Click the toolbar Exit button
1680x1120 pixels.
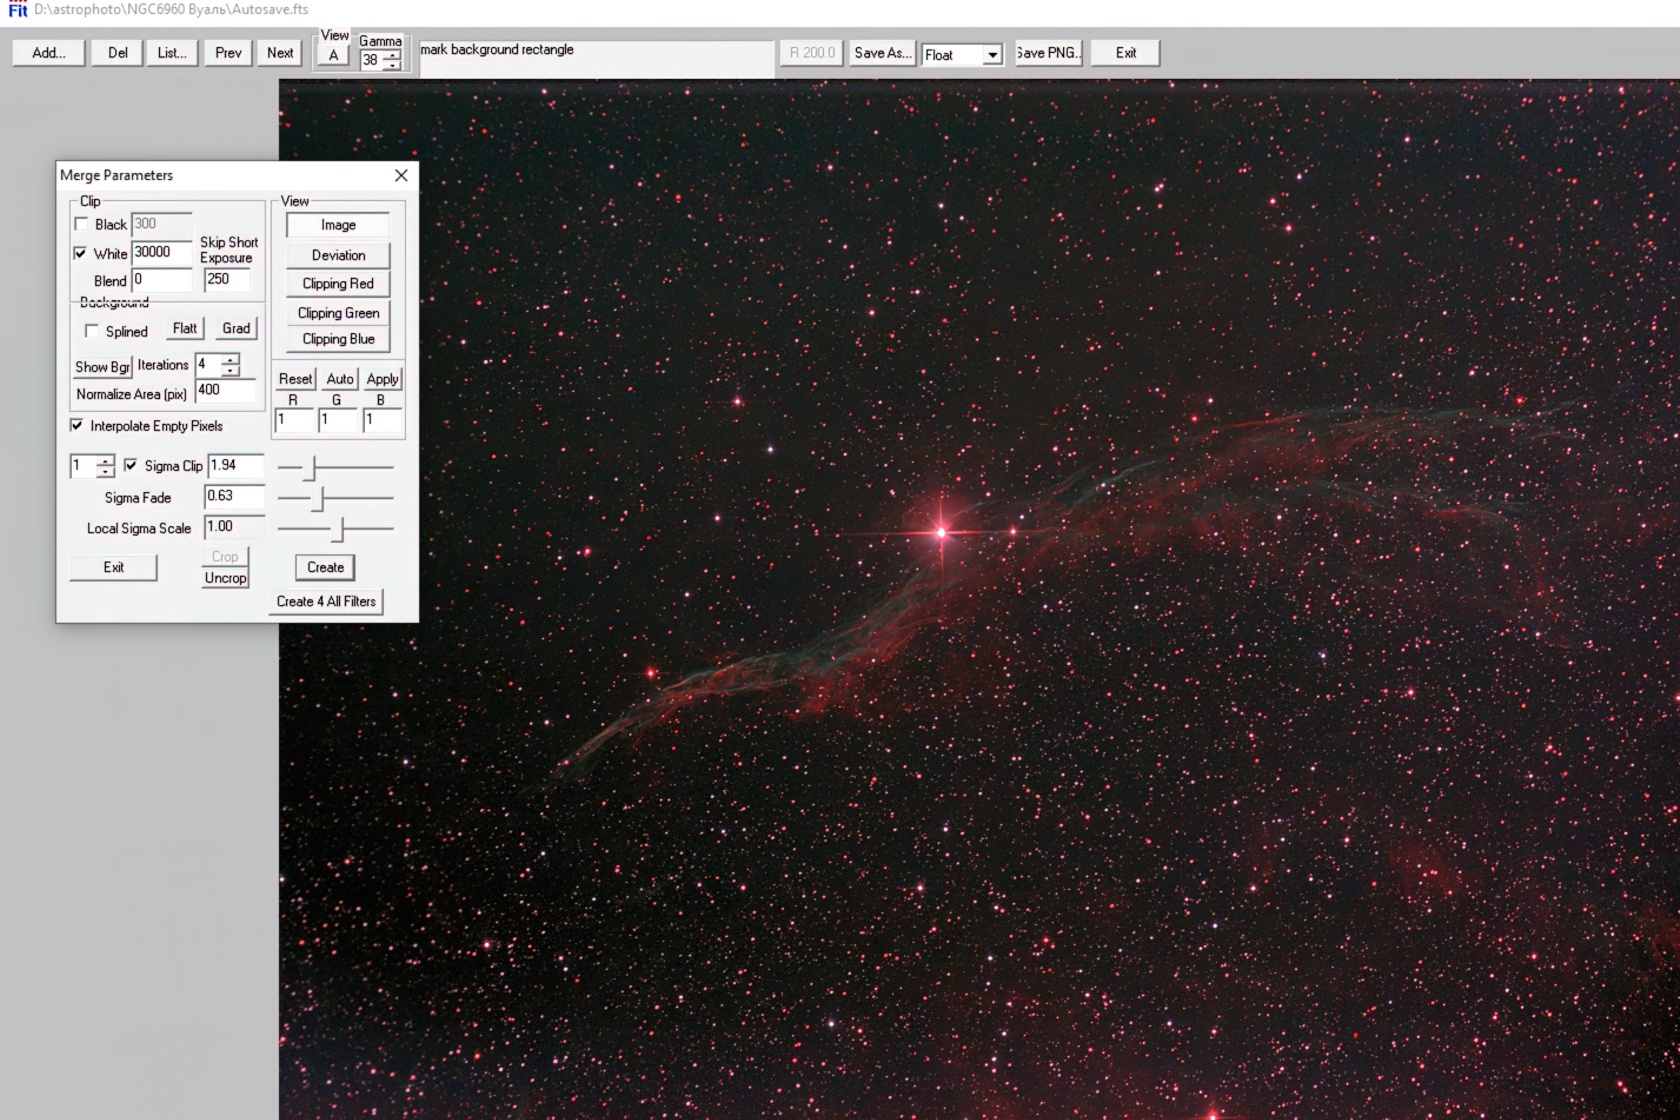pyautogui.click(x=1126, y=53)
